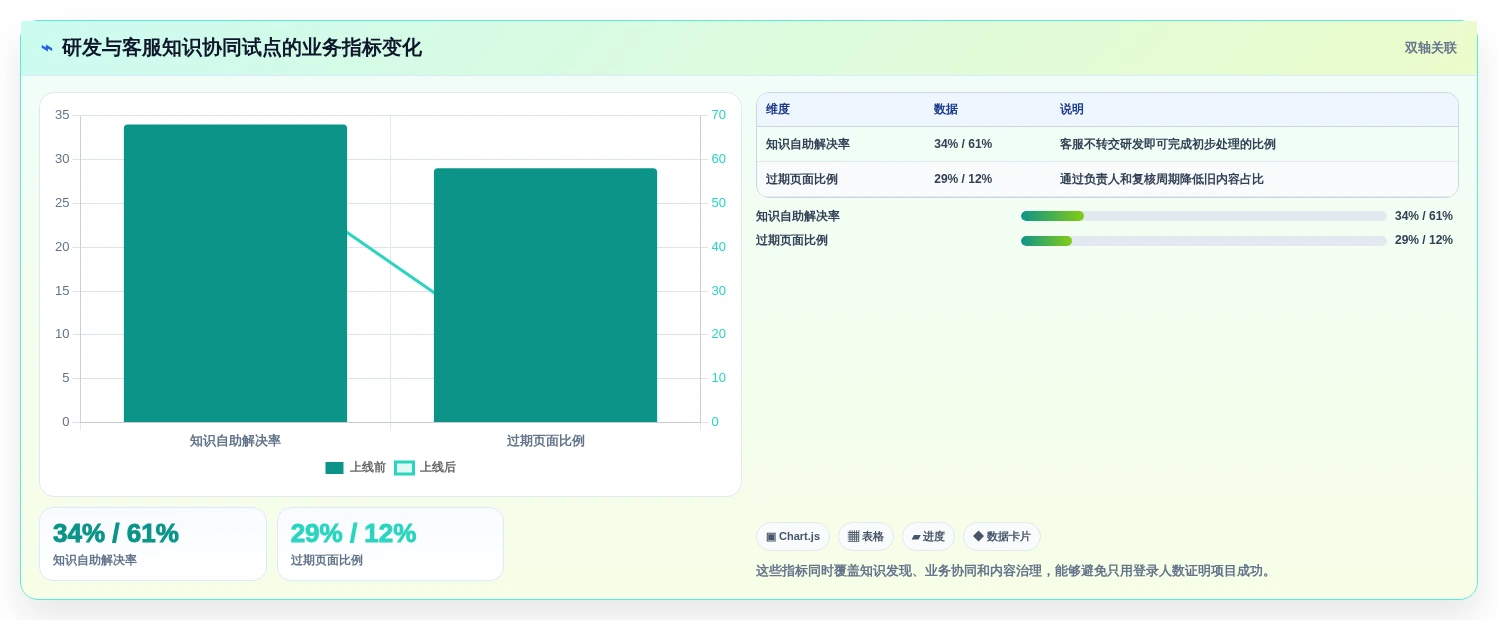Click the 过期页面比例 bar in the chart
The height and width of the screenshot is (620, 1498).
point(545,295)
